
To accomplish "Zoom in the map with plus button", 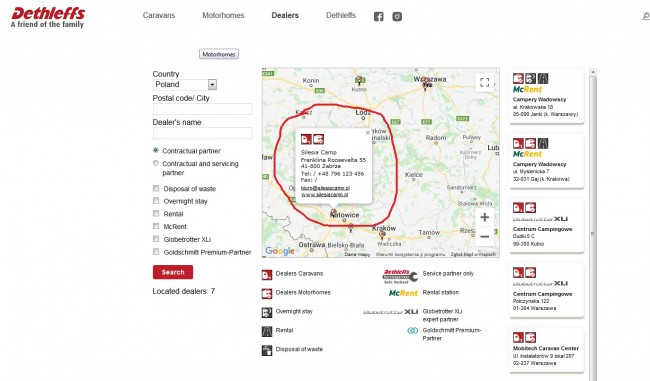I will [x=484, y=217].
